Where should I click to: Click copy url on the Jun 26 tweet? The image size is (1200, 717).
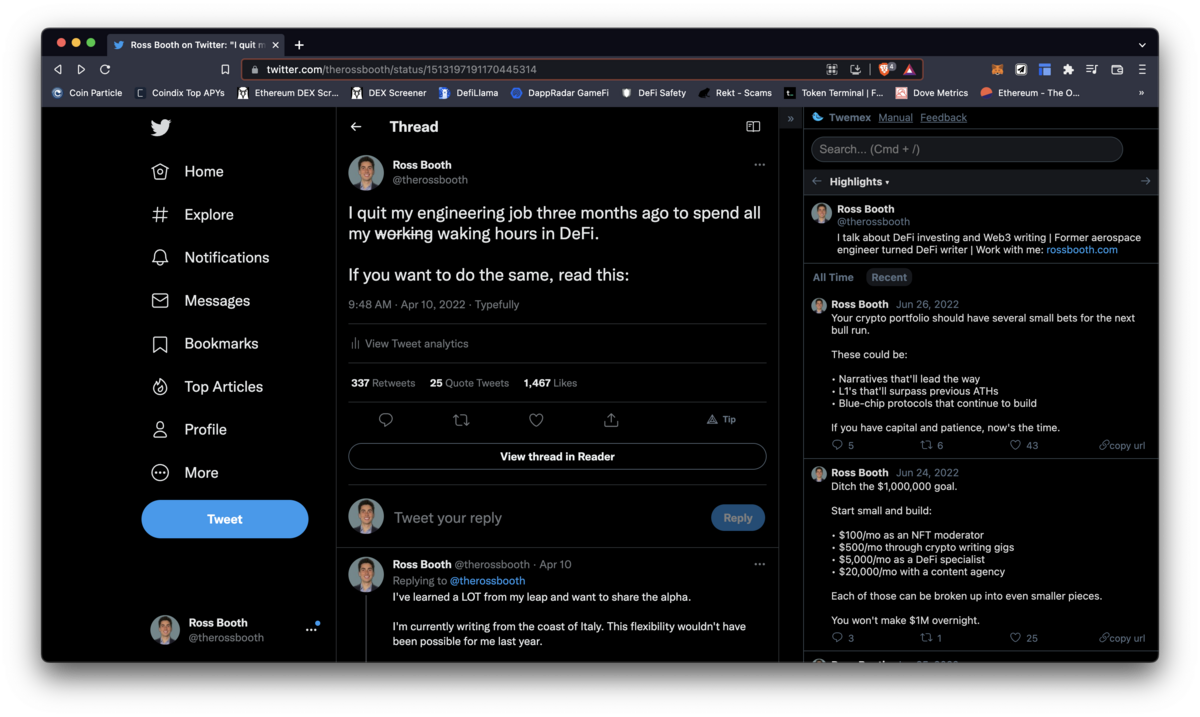[x=1122, y=446]
